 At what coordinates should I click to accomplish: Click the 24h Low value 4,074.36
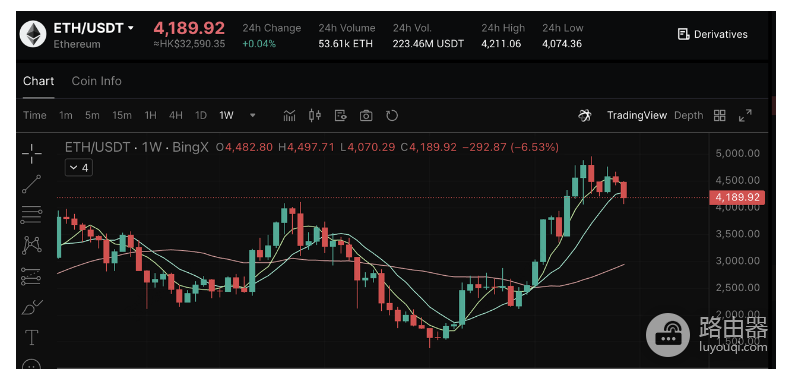tap(561, 44)
